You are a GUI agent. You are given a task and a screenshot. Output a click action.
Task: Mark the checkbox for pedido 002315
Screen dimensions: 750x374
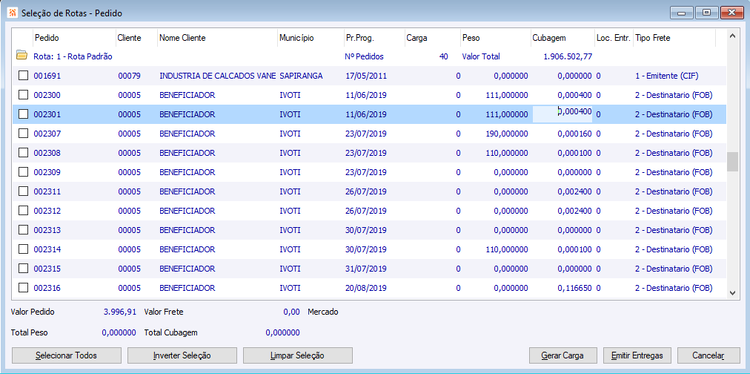coord(23,268)
